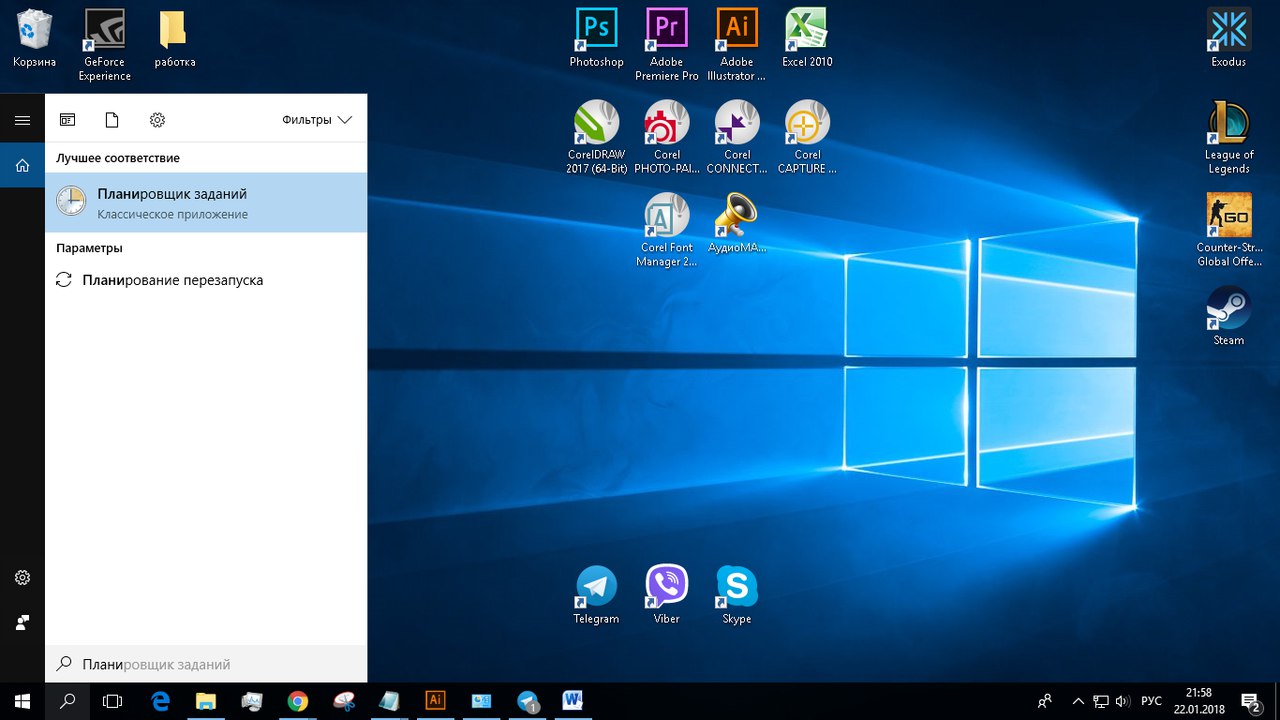The height and width of the screenshot is (720, 1280).
Task: Open the Action Center notifications icon
Action: (x=1250, y=701)
